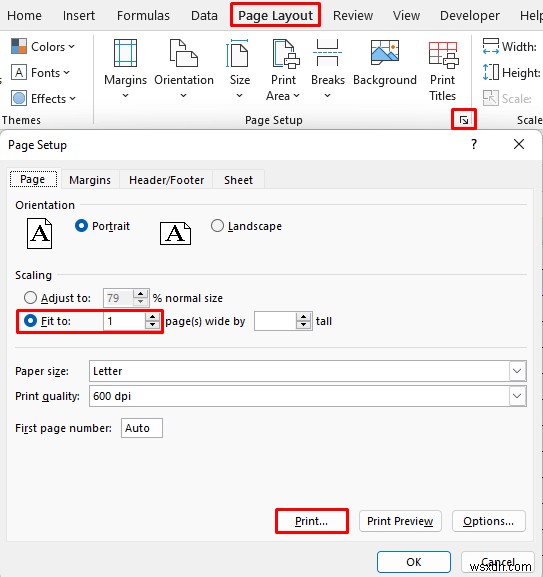
Task: Click the Adjust to percentage spinner
Action: click(141, 298)
